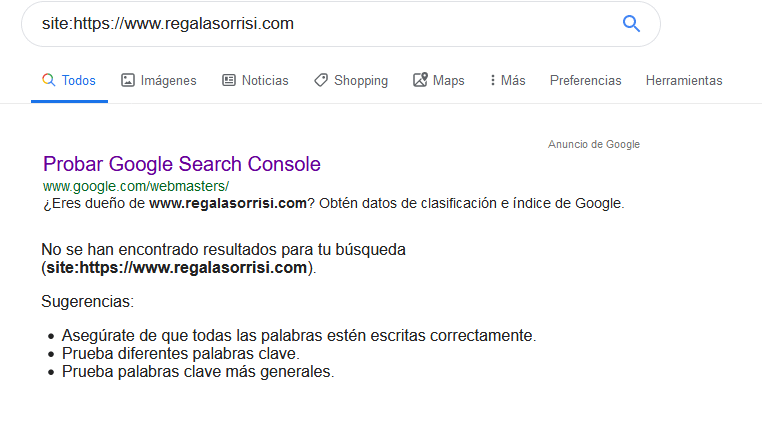The image size is (762, 437).
Task: Click the blue search magnifier icon
Action: (x=631, y=23)
